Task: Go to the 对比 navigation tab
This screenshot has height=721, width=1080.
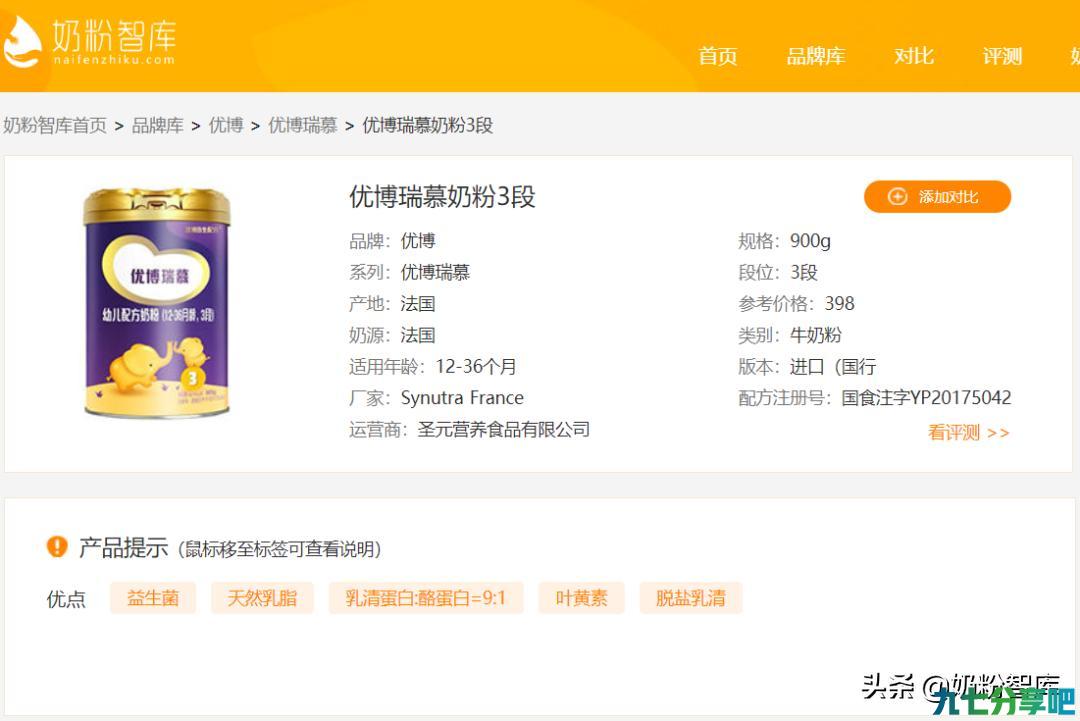Action: click(x=914, y=56)
